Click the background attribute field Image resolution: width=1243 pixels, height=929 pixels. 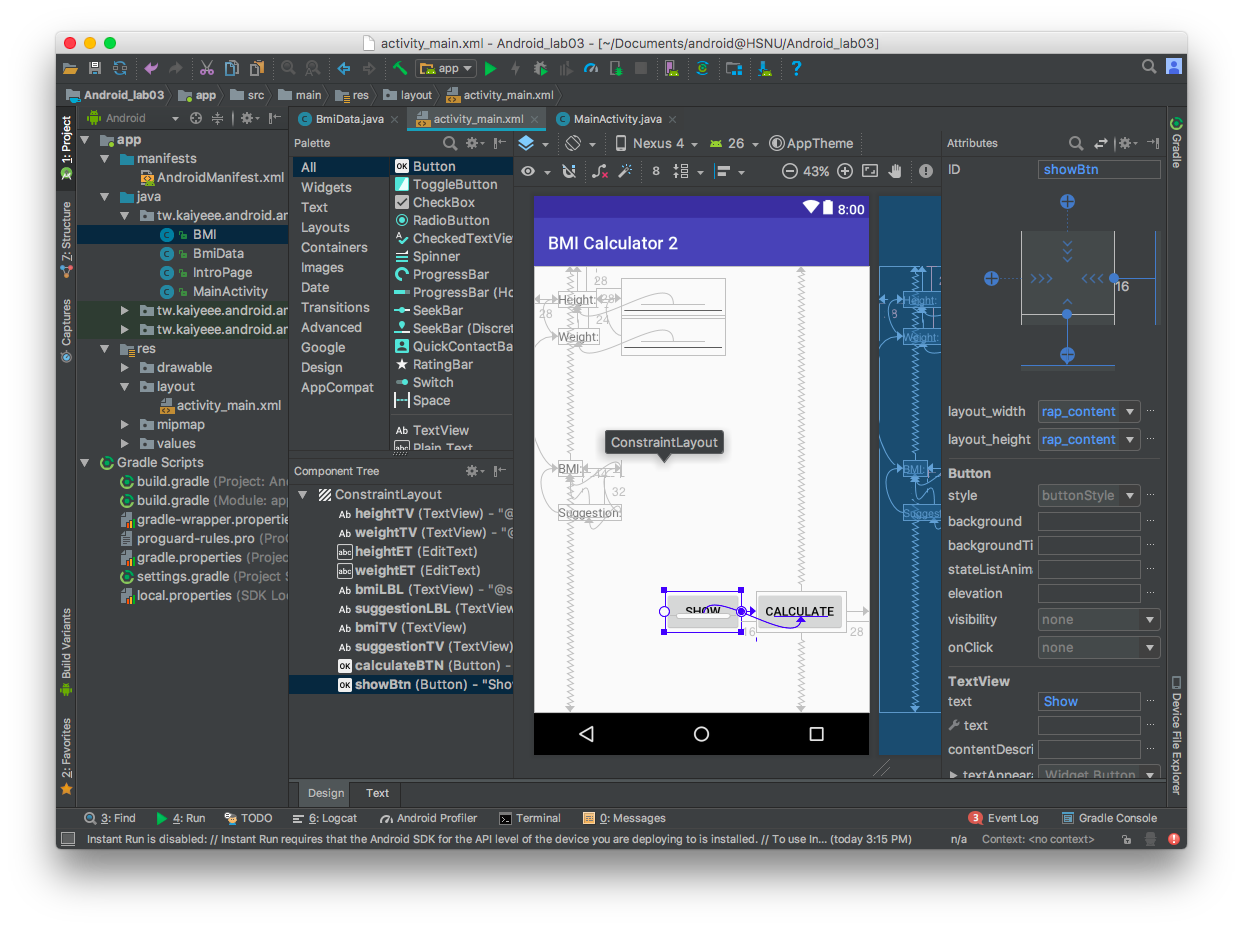(x=1089, y=521)
